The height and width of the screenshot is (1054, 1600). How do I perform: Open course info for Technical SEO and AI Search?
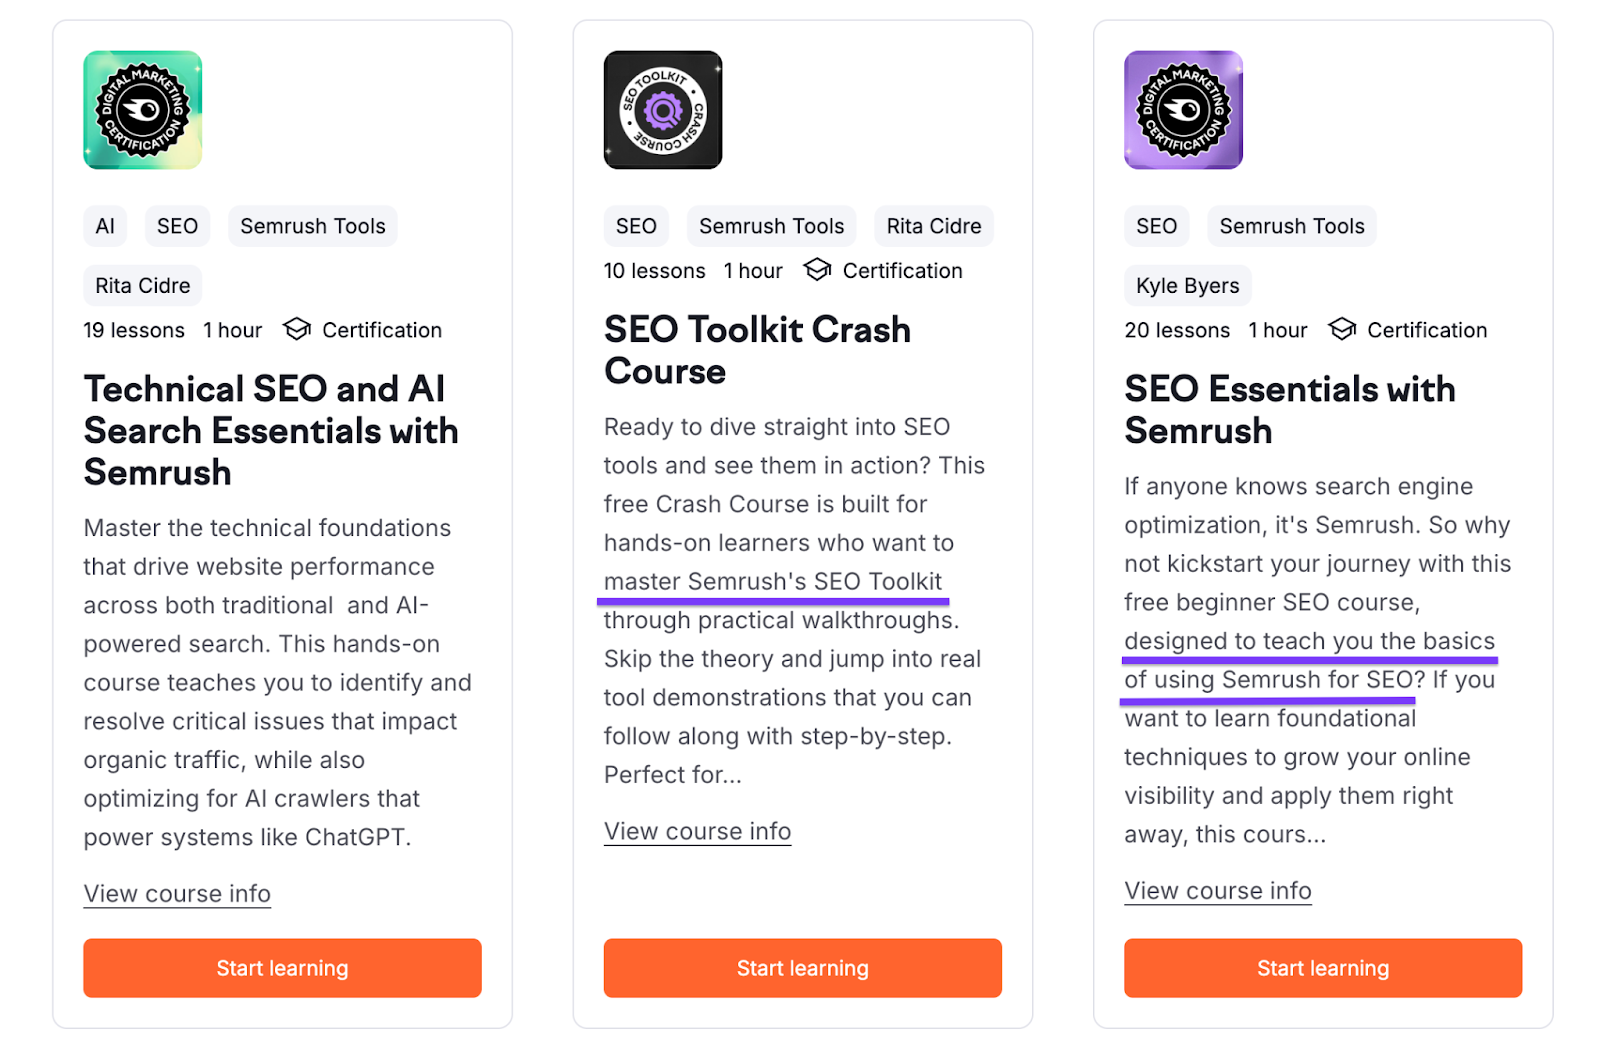coord(177,894)
